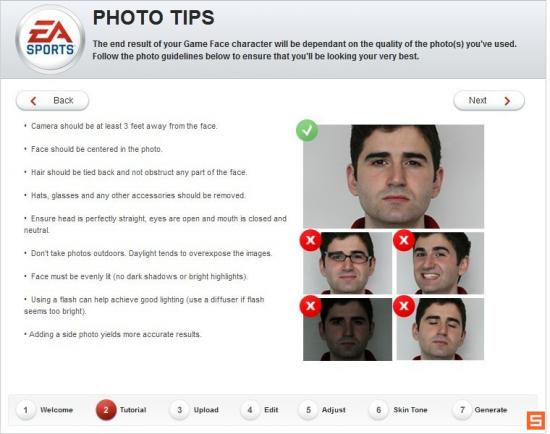Select the underexposed dark example photo
Viewport: 550px width, 434px height.
click(x=347, y=329)
